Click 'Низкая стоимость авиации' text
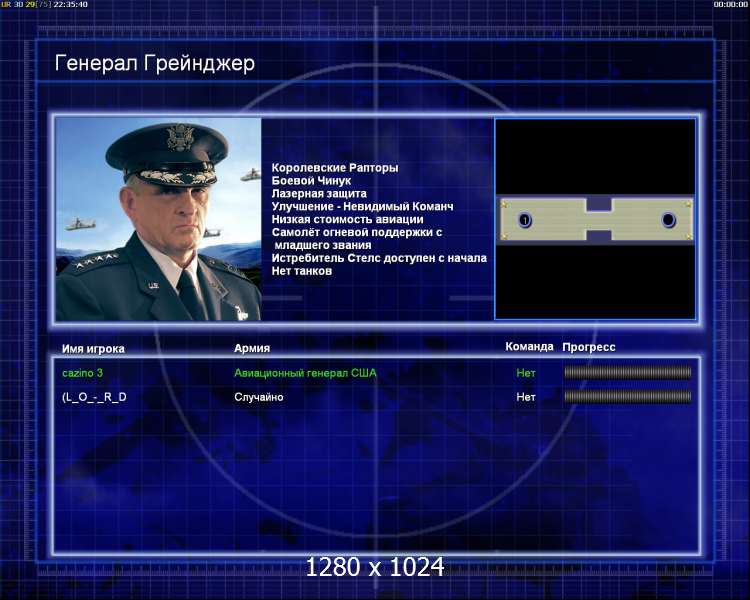The width and height of the screenshot is (750, 600). click(347, 220)
